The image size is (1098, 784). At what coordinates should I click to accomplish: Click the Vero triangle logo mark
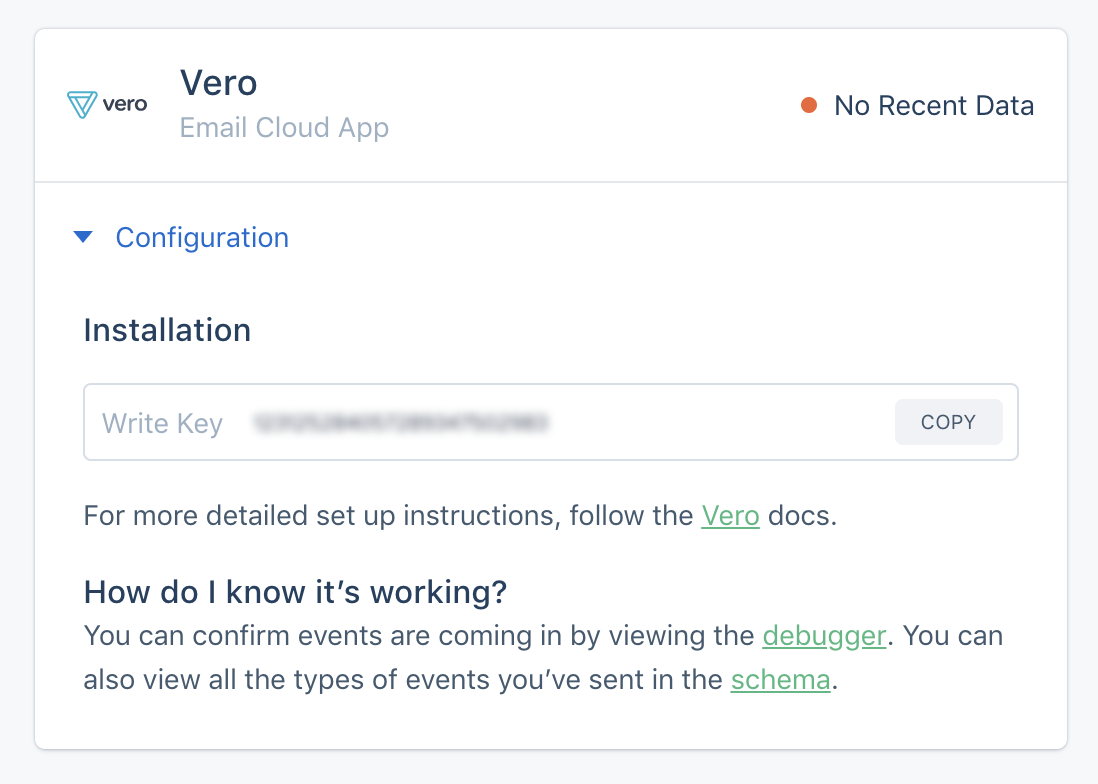tap(82, 105)
